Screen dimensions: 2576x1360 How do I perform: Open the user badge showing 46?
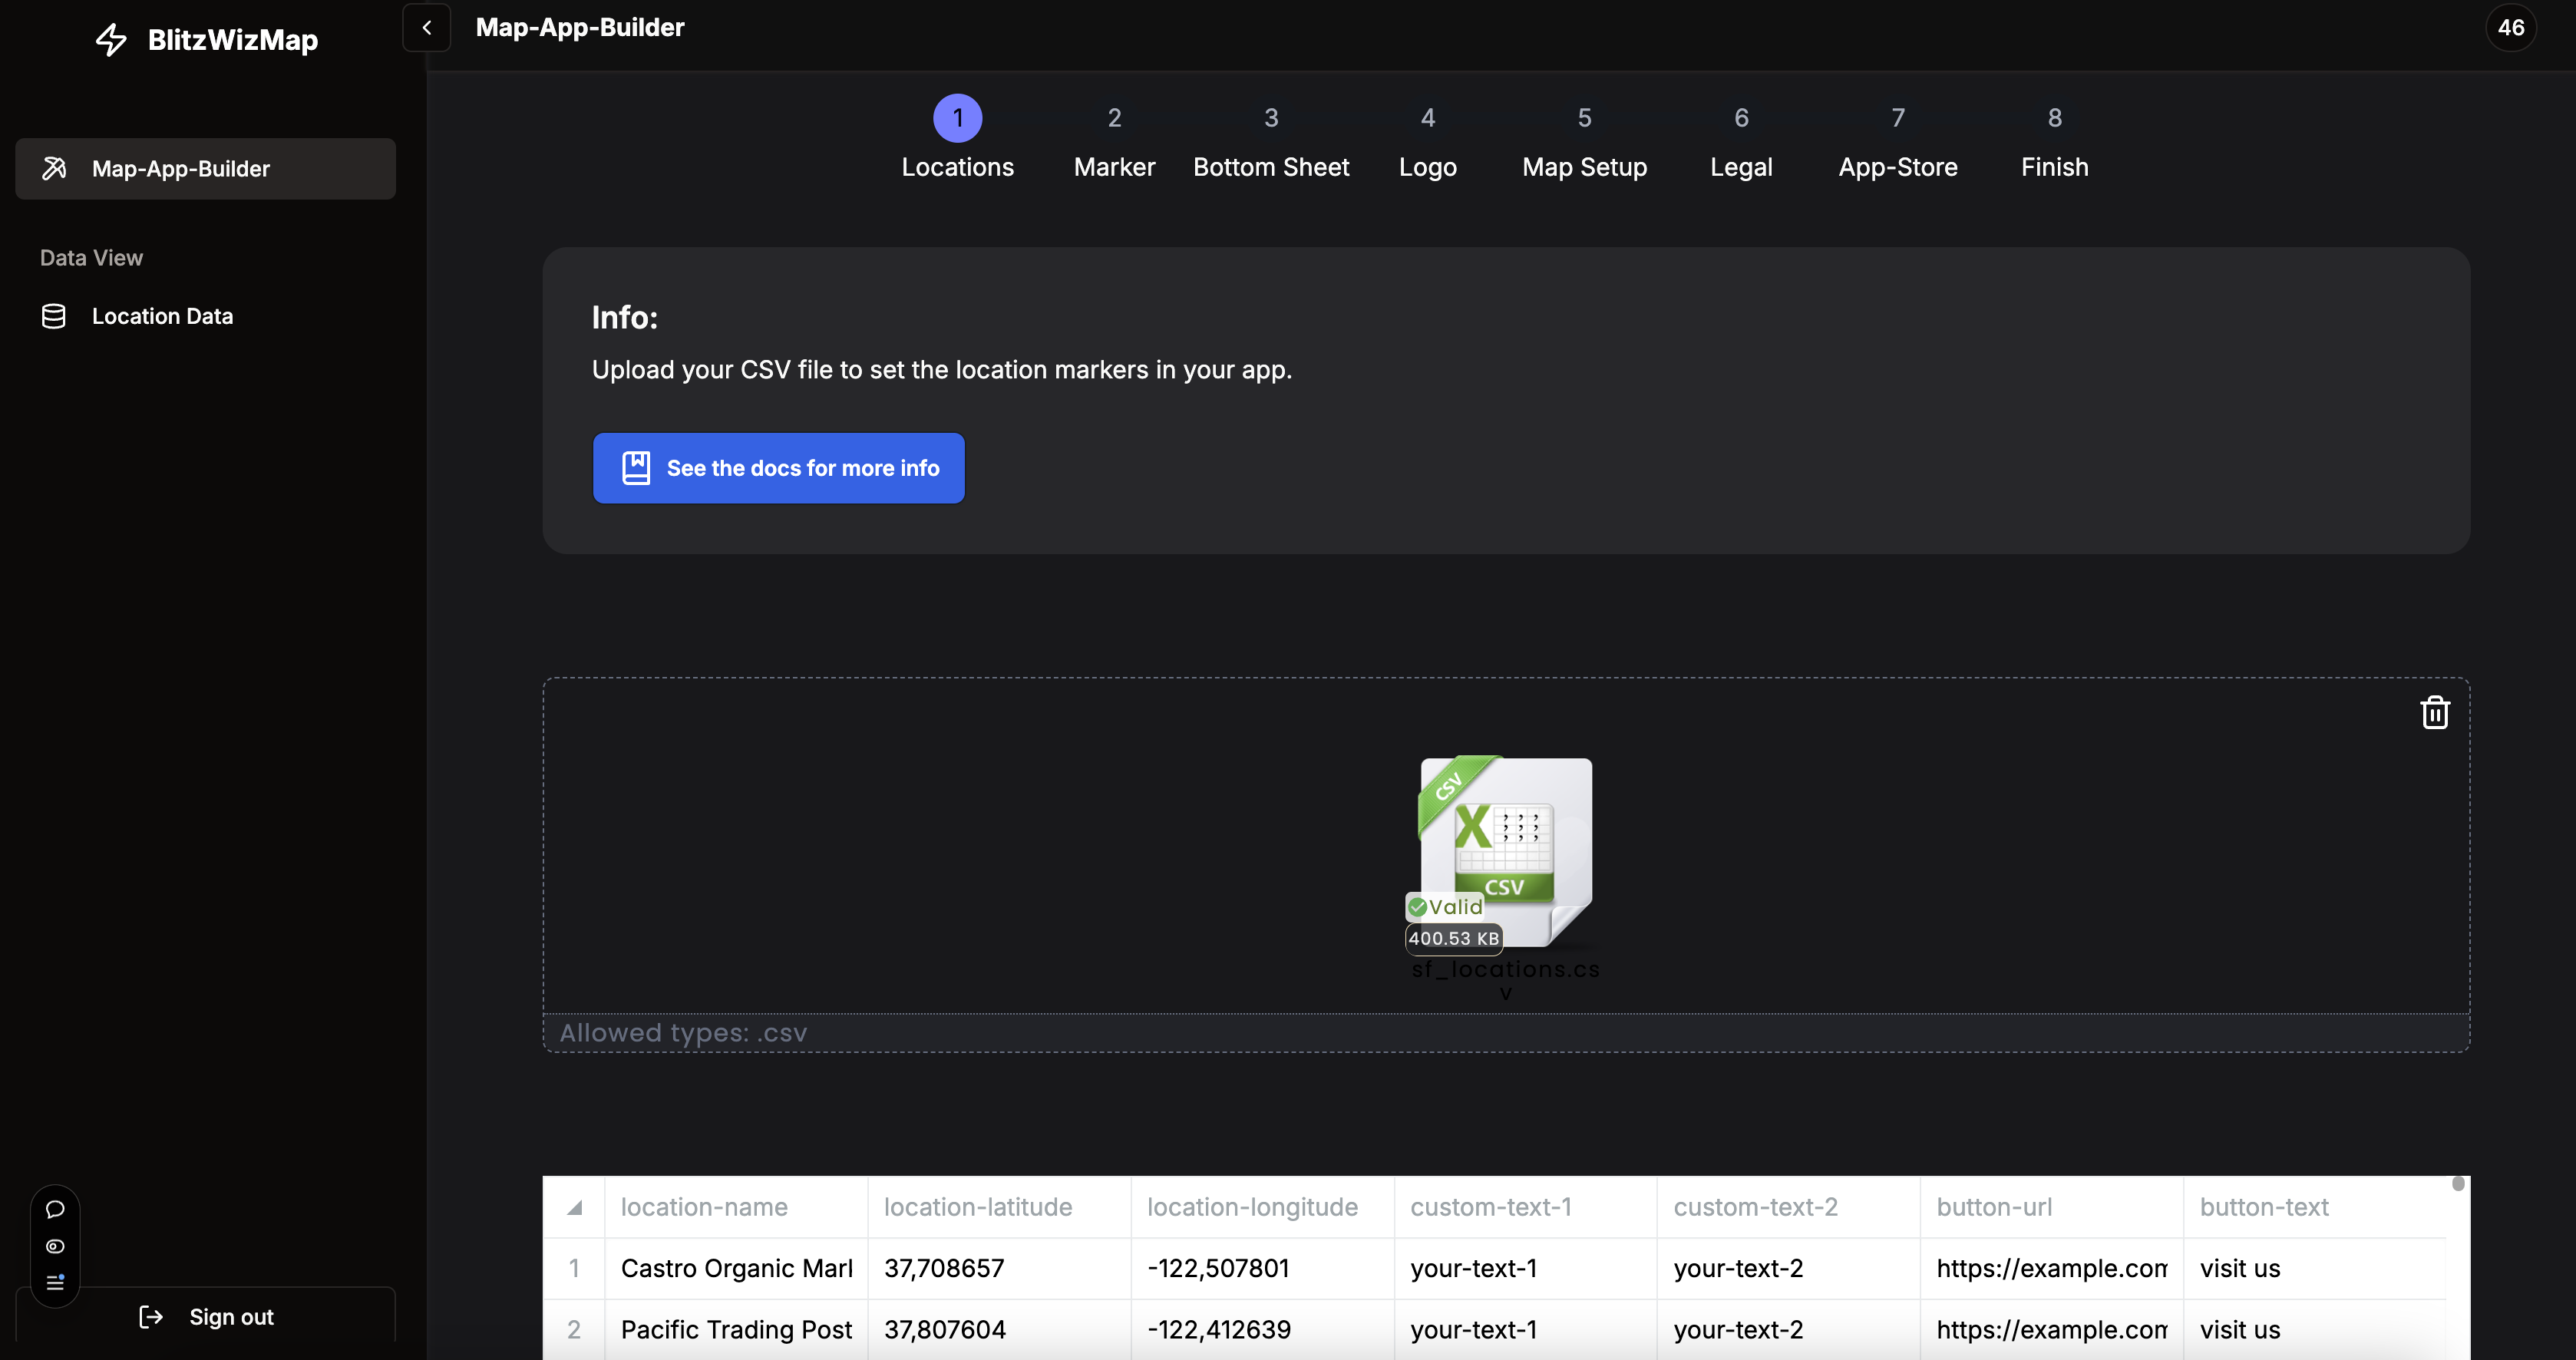(x=2510, y=28)
